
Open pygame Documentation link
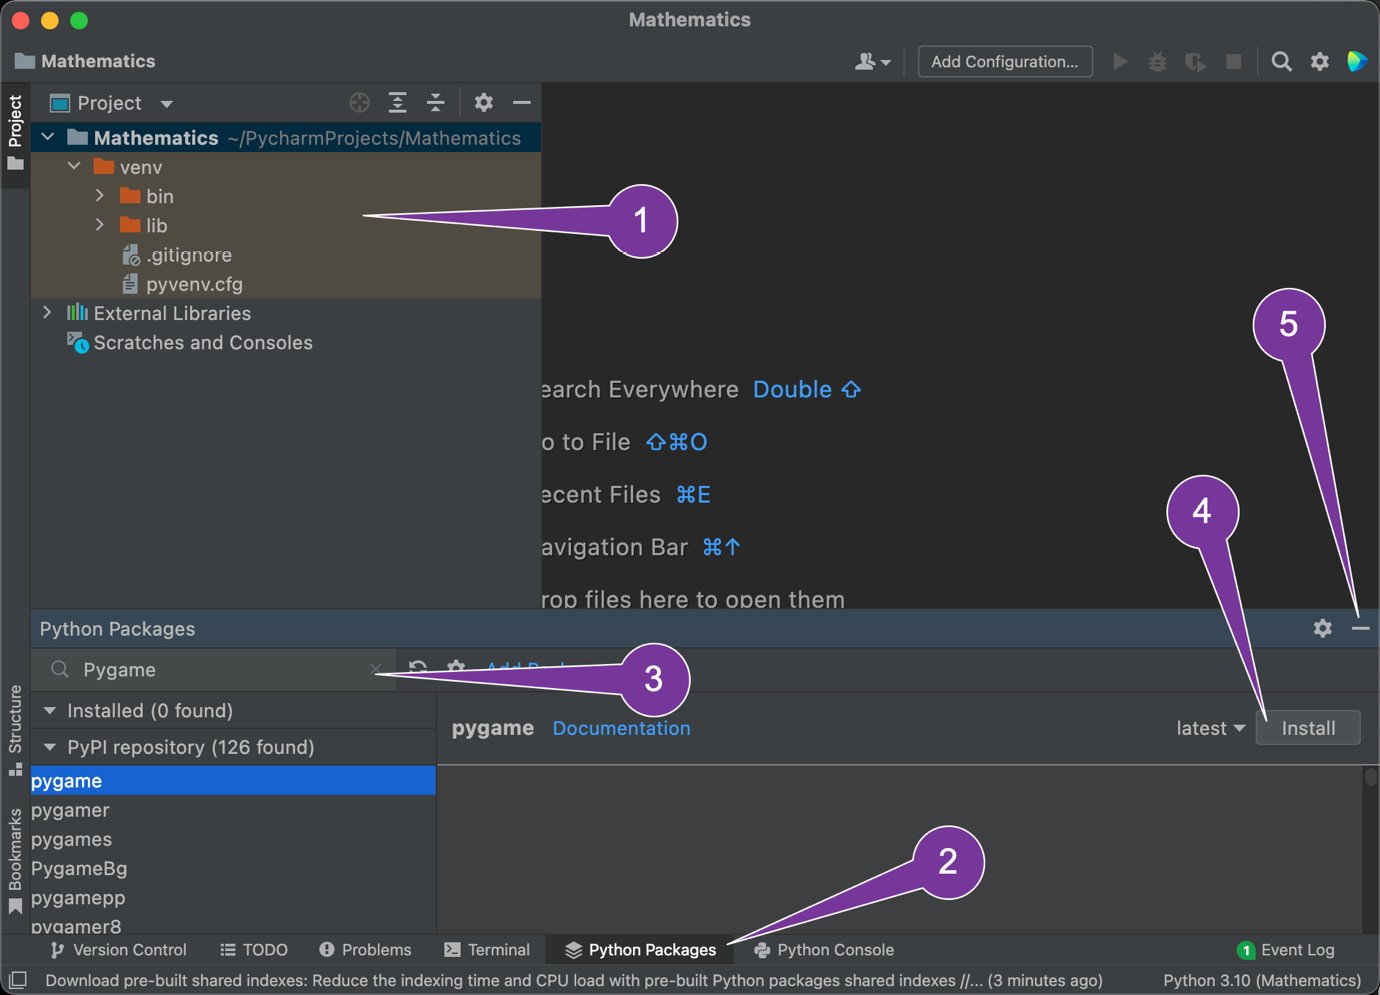(621, 728)
